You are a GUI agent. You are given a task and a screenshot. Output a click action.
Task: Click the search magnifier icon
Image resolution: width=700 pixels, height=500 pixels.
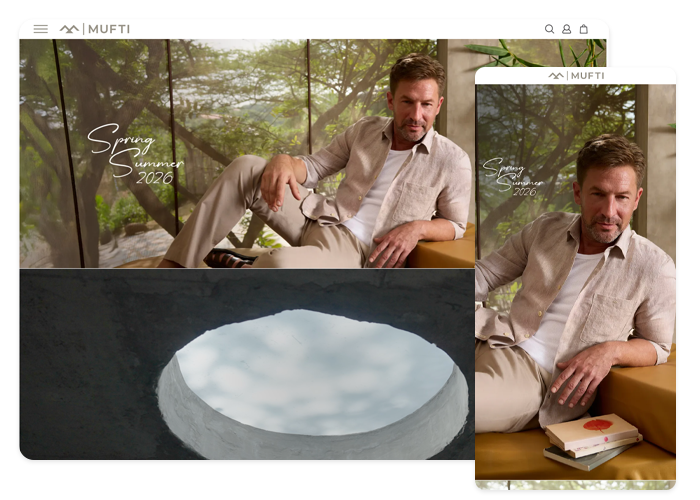tap(549, 29)
